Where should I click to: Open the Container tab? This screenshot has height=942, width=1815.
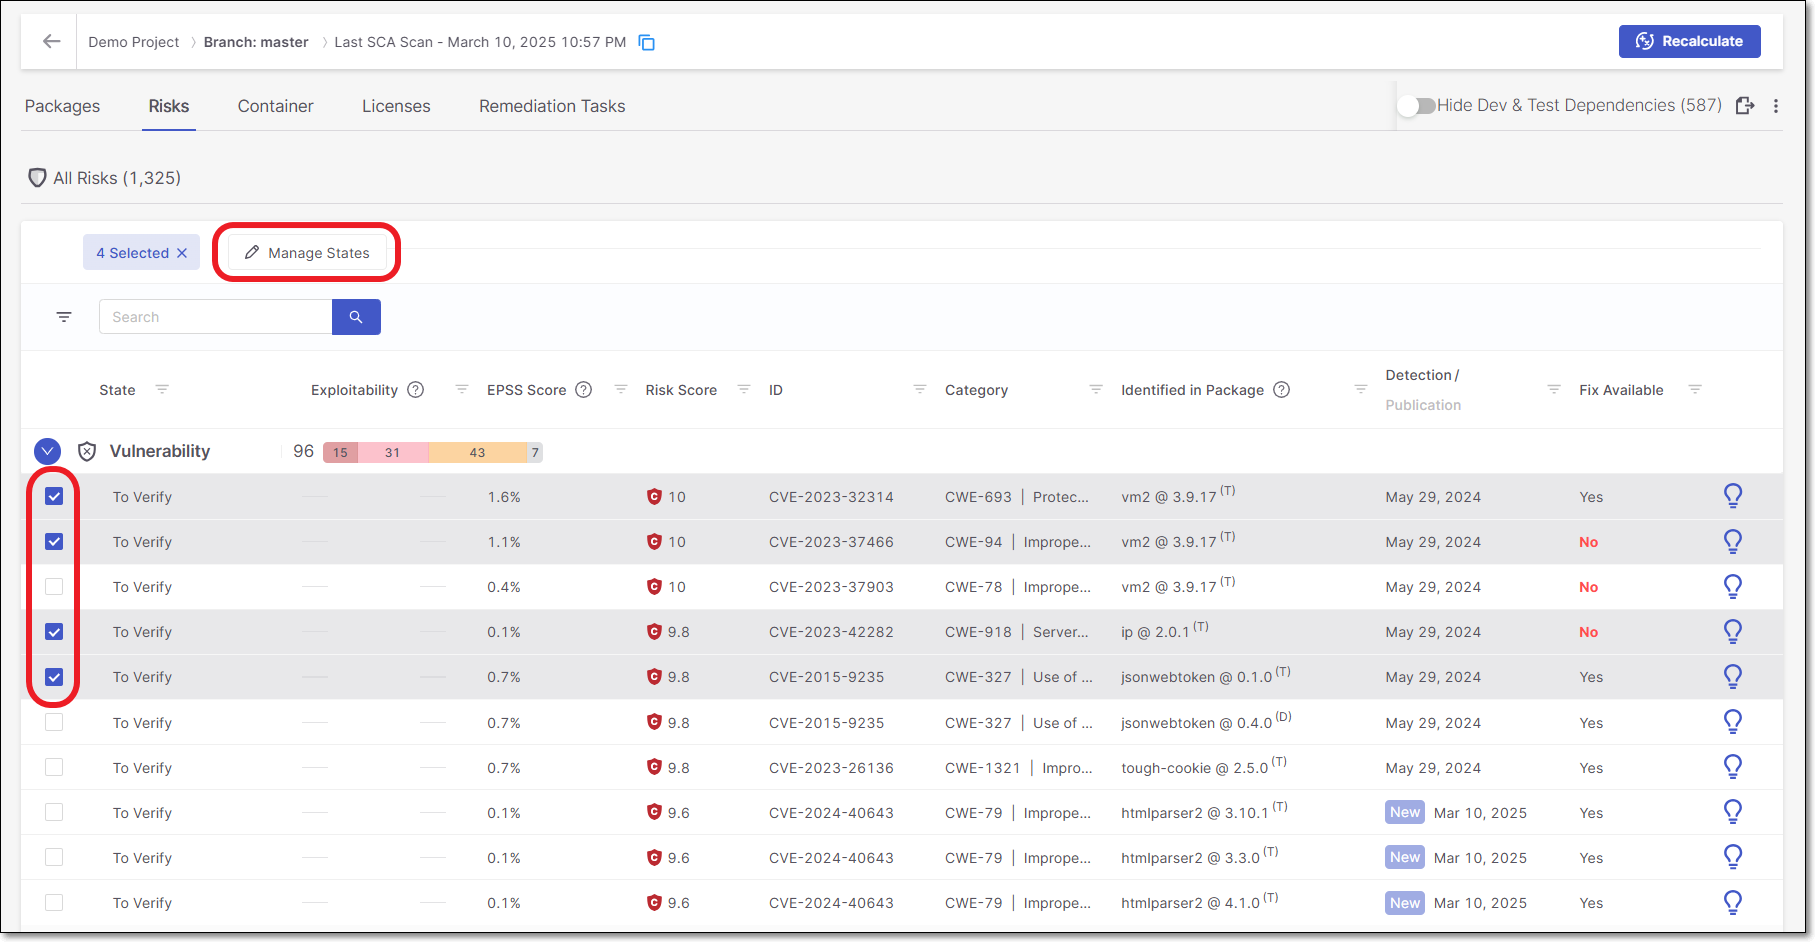(275, 106)
